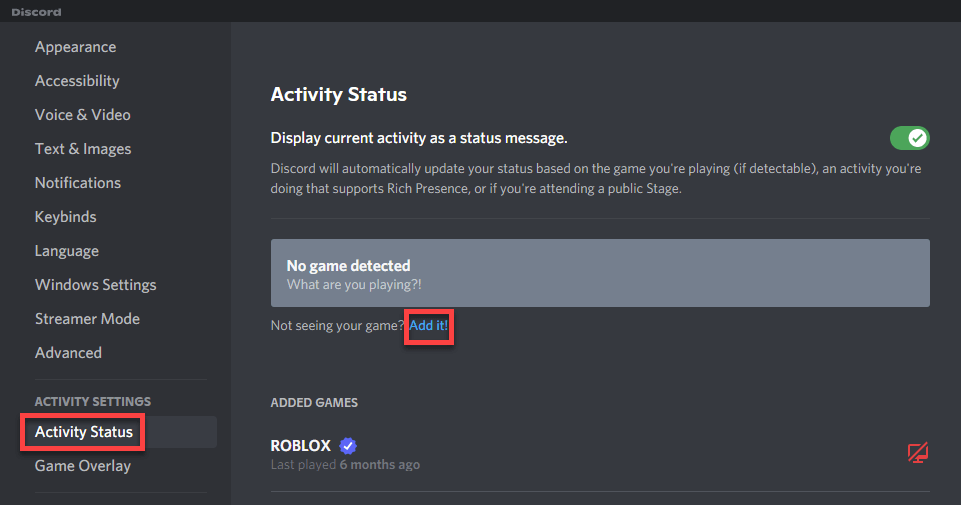Go to Accessibility settings
The width and height of the screenshot is (961, 505).
point(77,81)
